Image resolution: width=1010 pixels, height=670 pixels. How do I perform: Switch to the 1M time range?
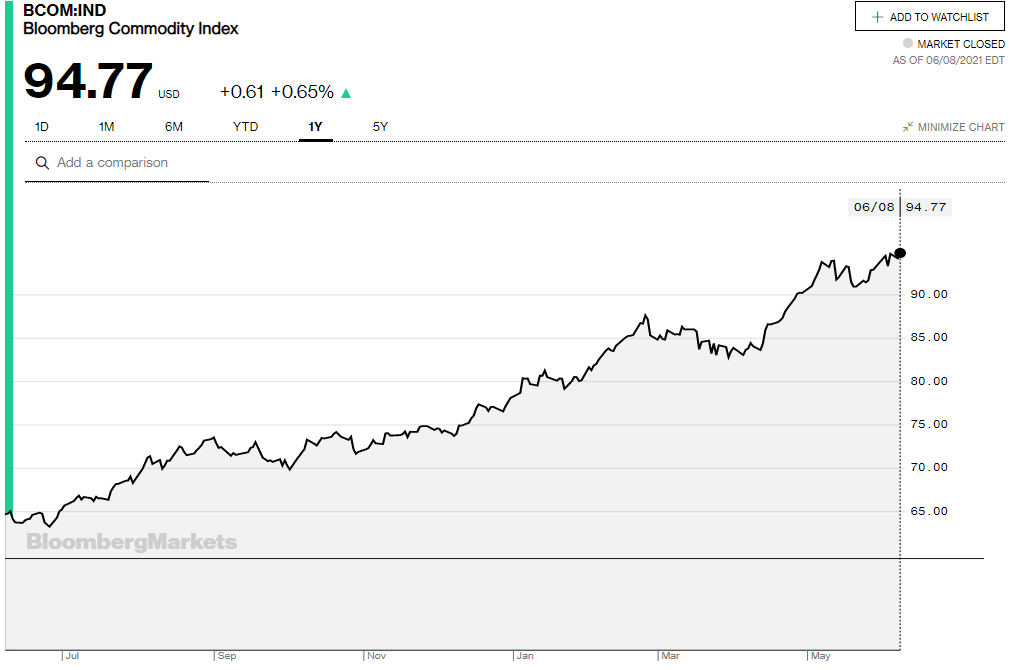107,127
